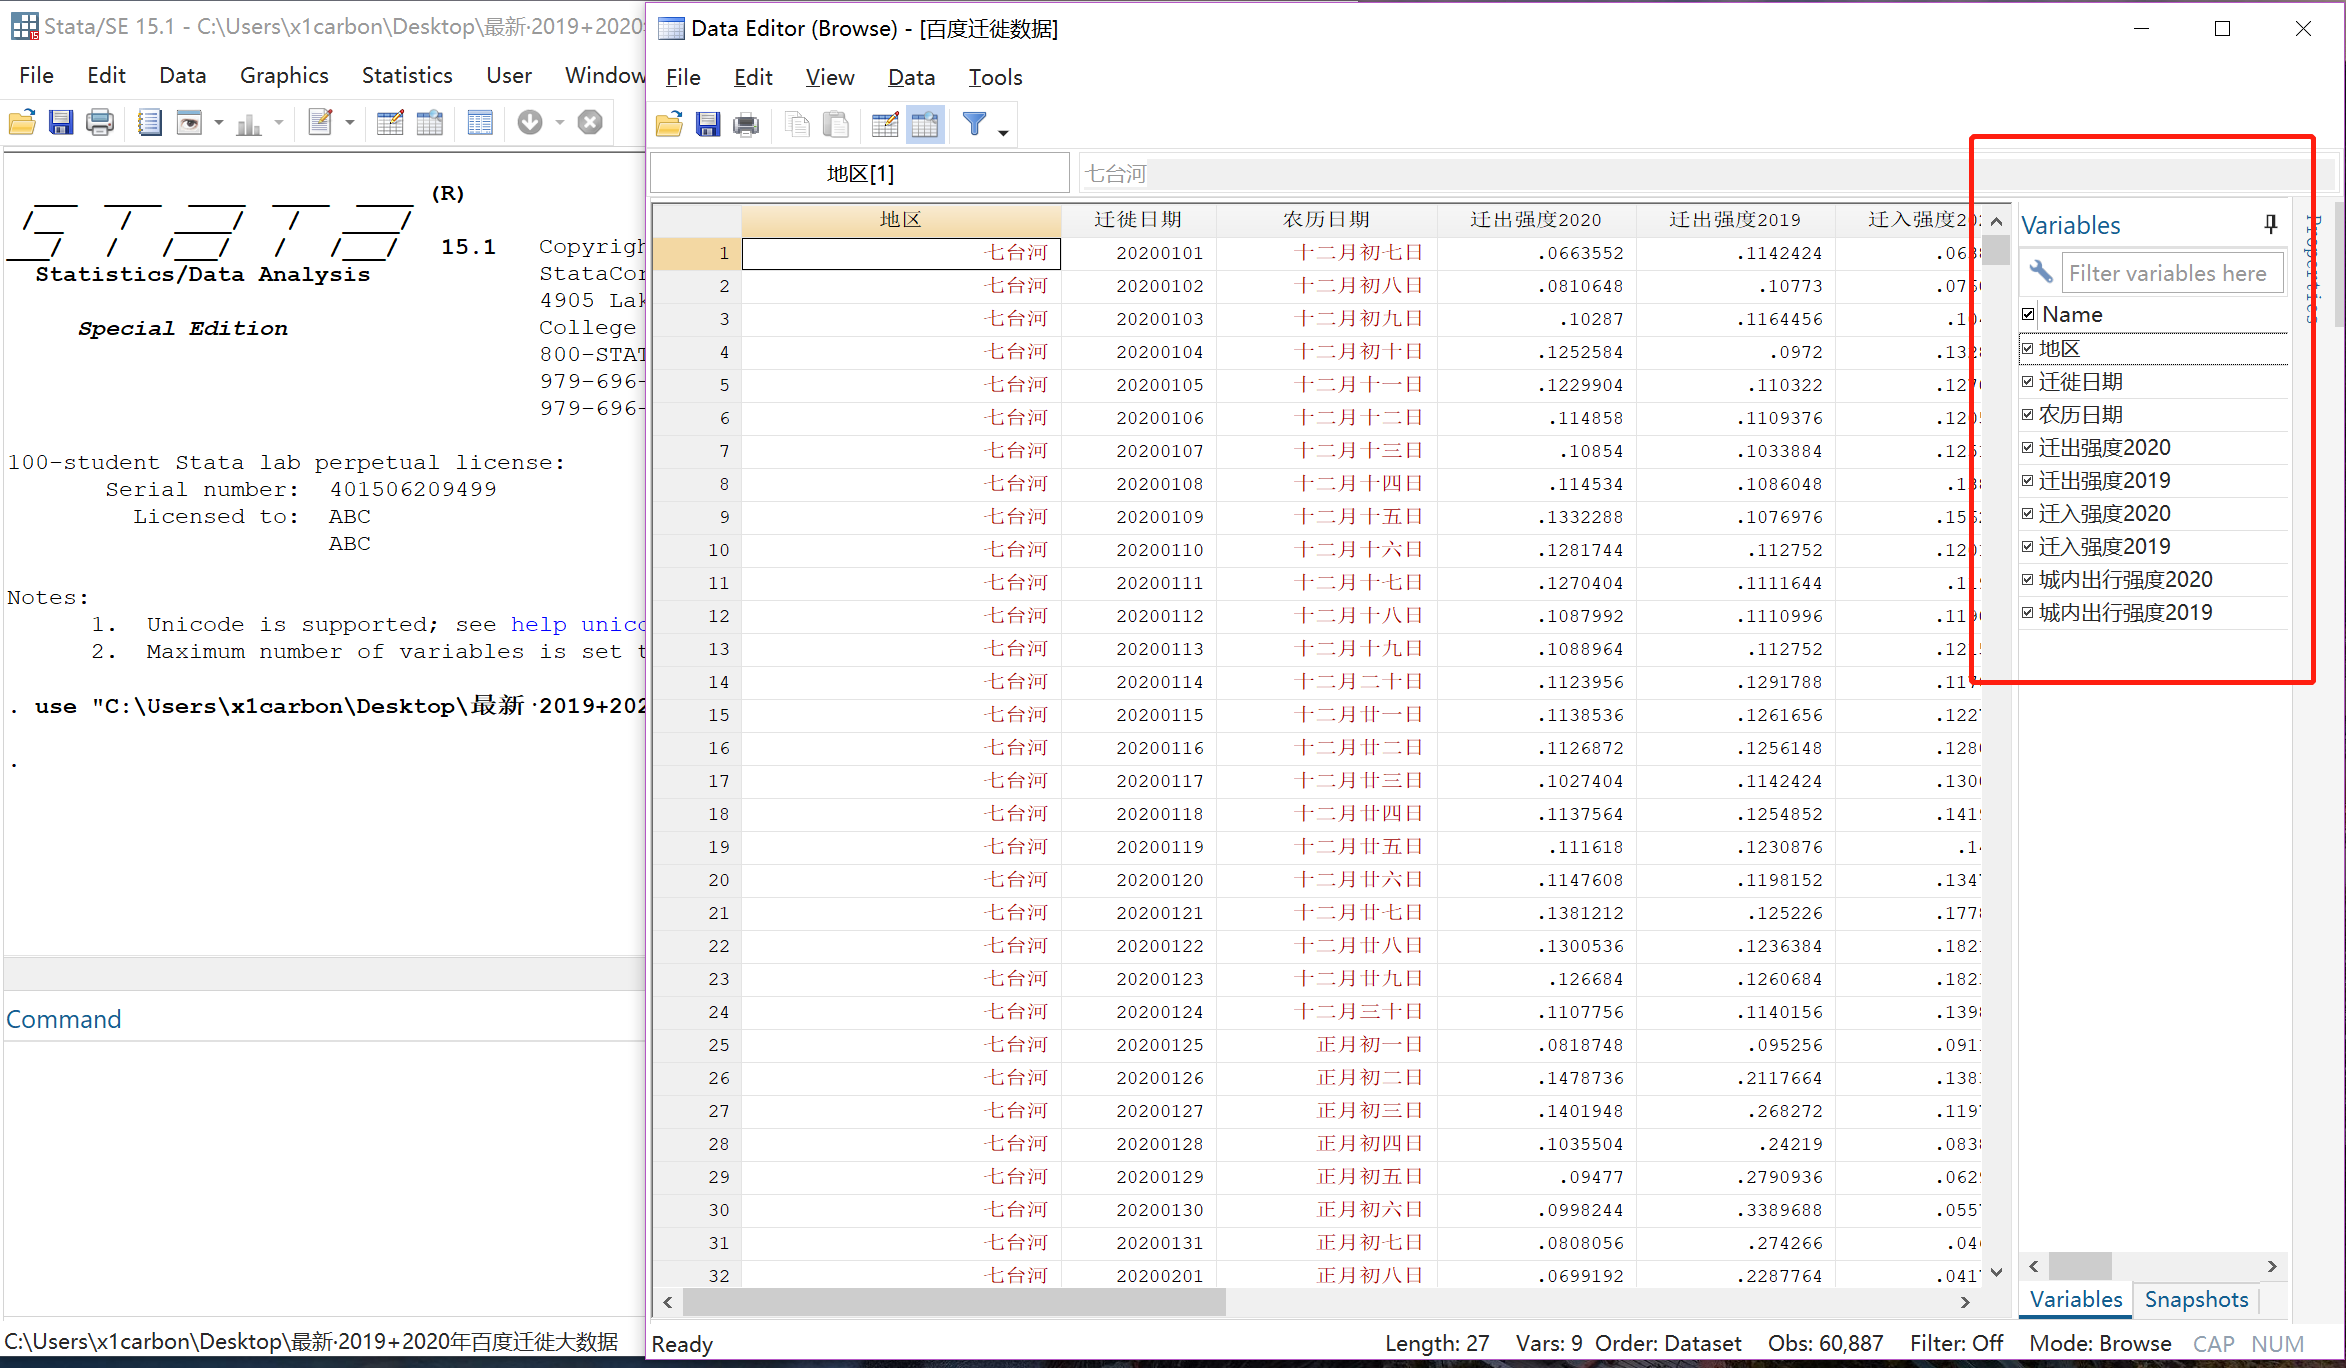Image resolution: width=2346 pixels, height=1368 pixels.
Task: Click the save icon in Data Editor toolbar
Action: [x=708, y=125]
